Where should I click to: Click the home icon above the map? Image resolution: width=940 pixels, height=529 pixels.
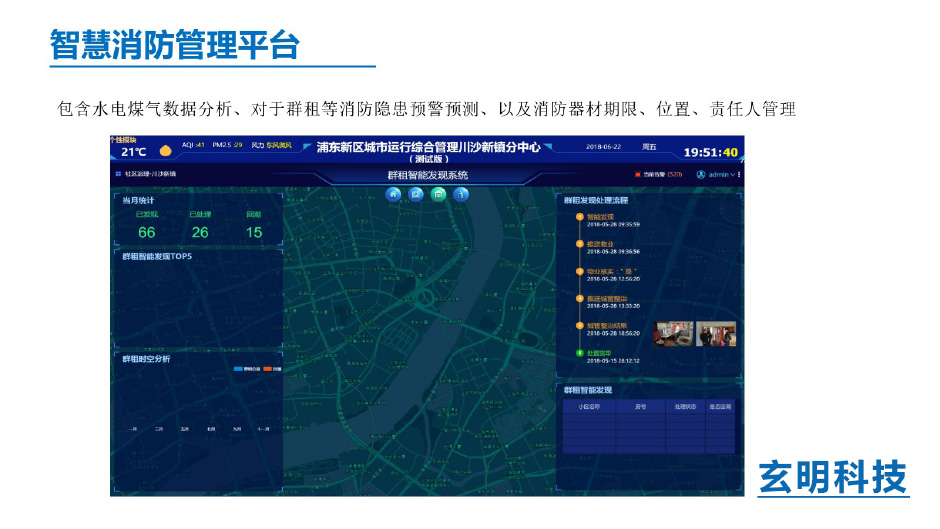click(x=393, y=194)
